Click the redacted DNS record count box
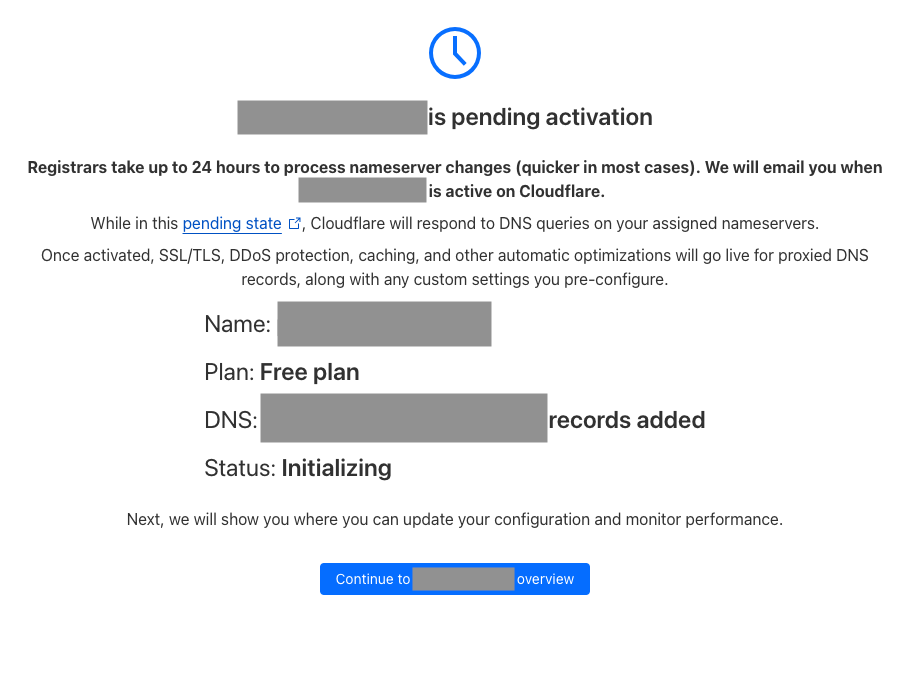The image size is (920, 678). click(403, 419)
